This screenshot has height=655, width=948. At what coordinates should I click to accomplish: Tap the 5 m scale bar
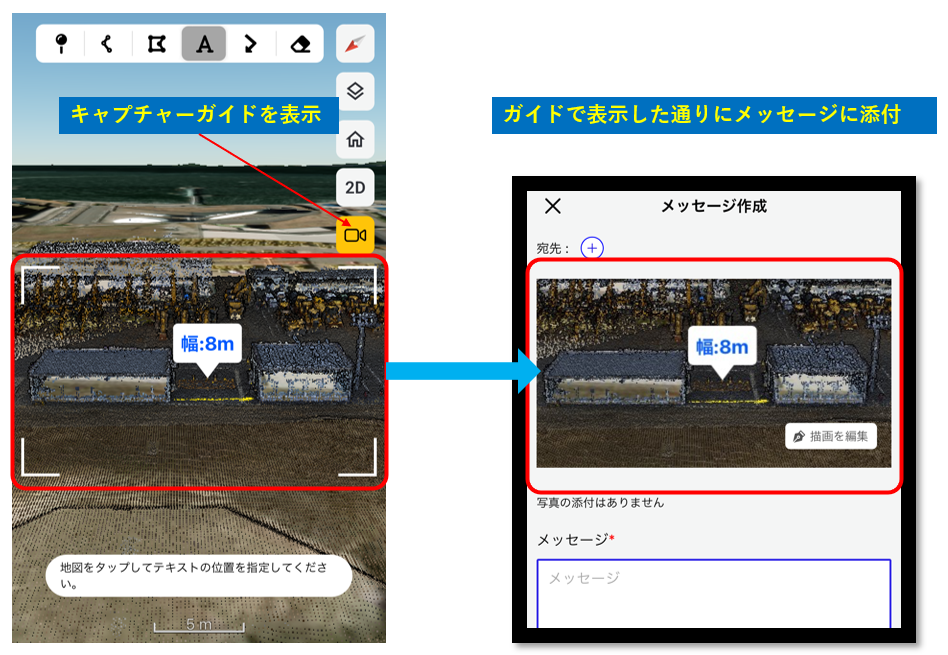pyautogui.click(x=199, y=625)
